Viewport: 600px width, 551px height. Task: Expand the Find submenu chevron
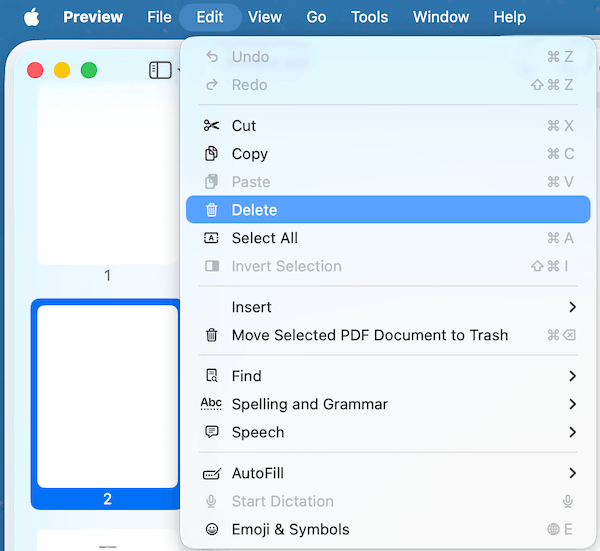pyautogui.click(x=572, y=376)
